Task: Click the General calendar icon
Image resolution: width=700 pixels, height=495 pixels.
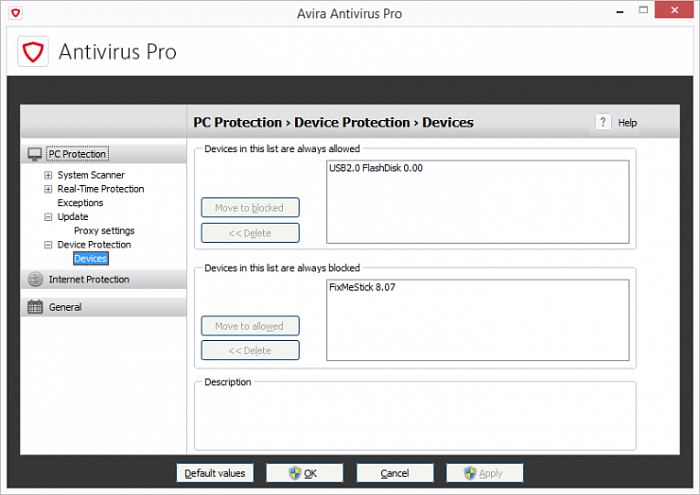Action: pyautogui.click(x=35, y=308)
